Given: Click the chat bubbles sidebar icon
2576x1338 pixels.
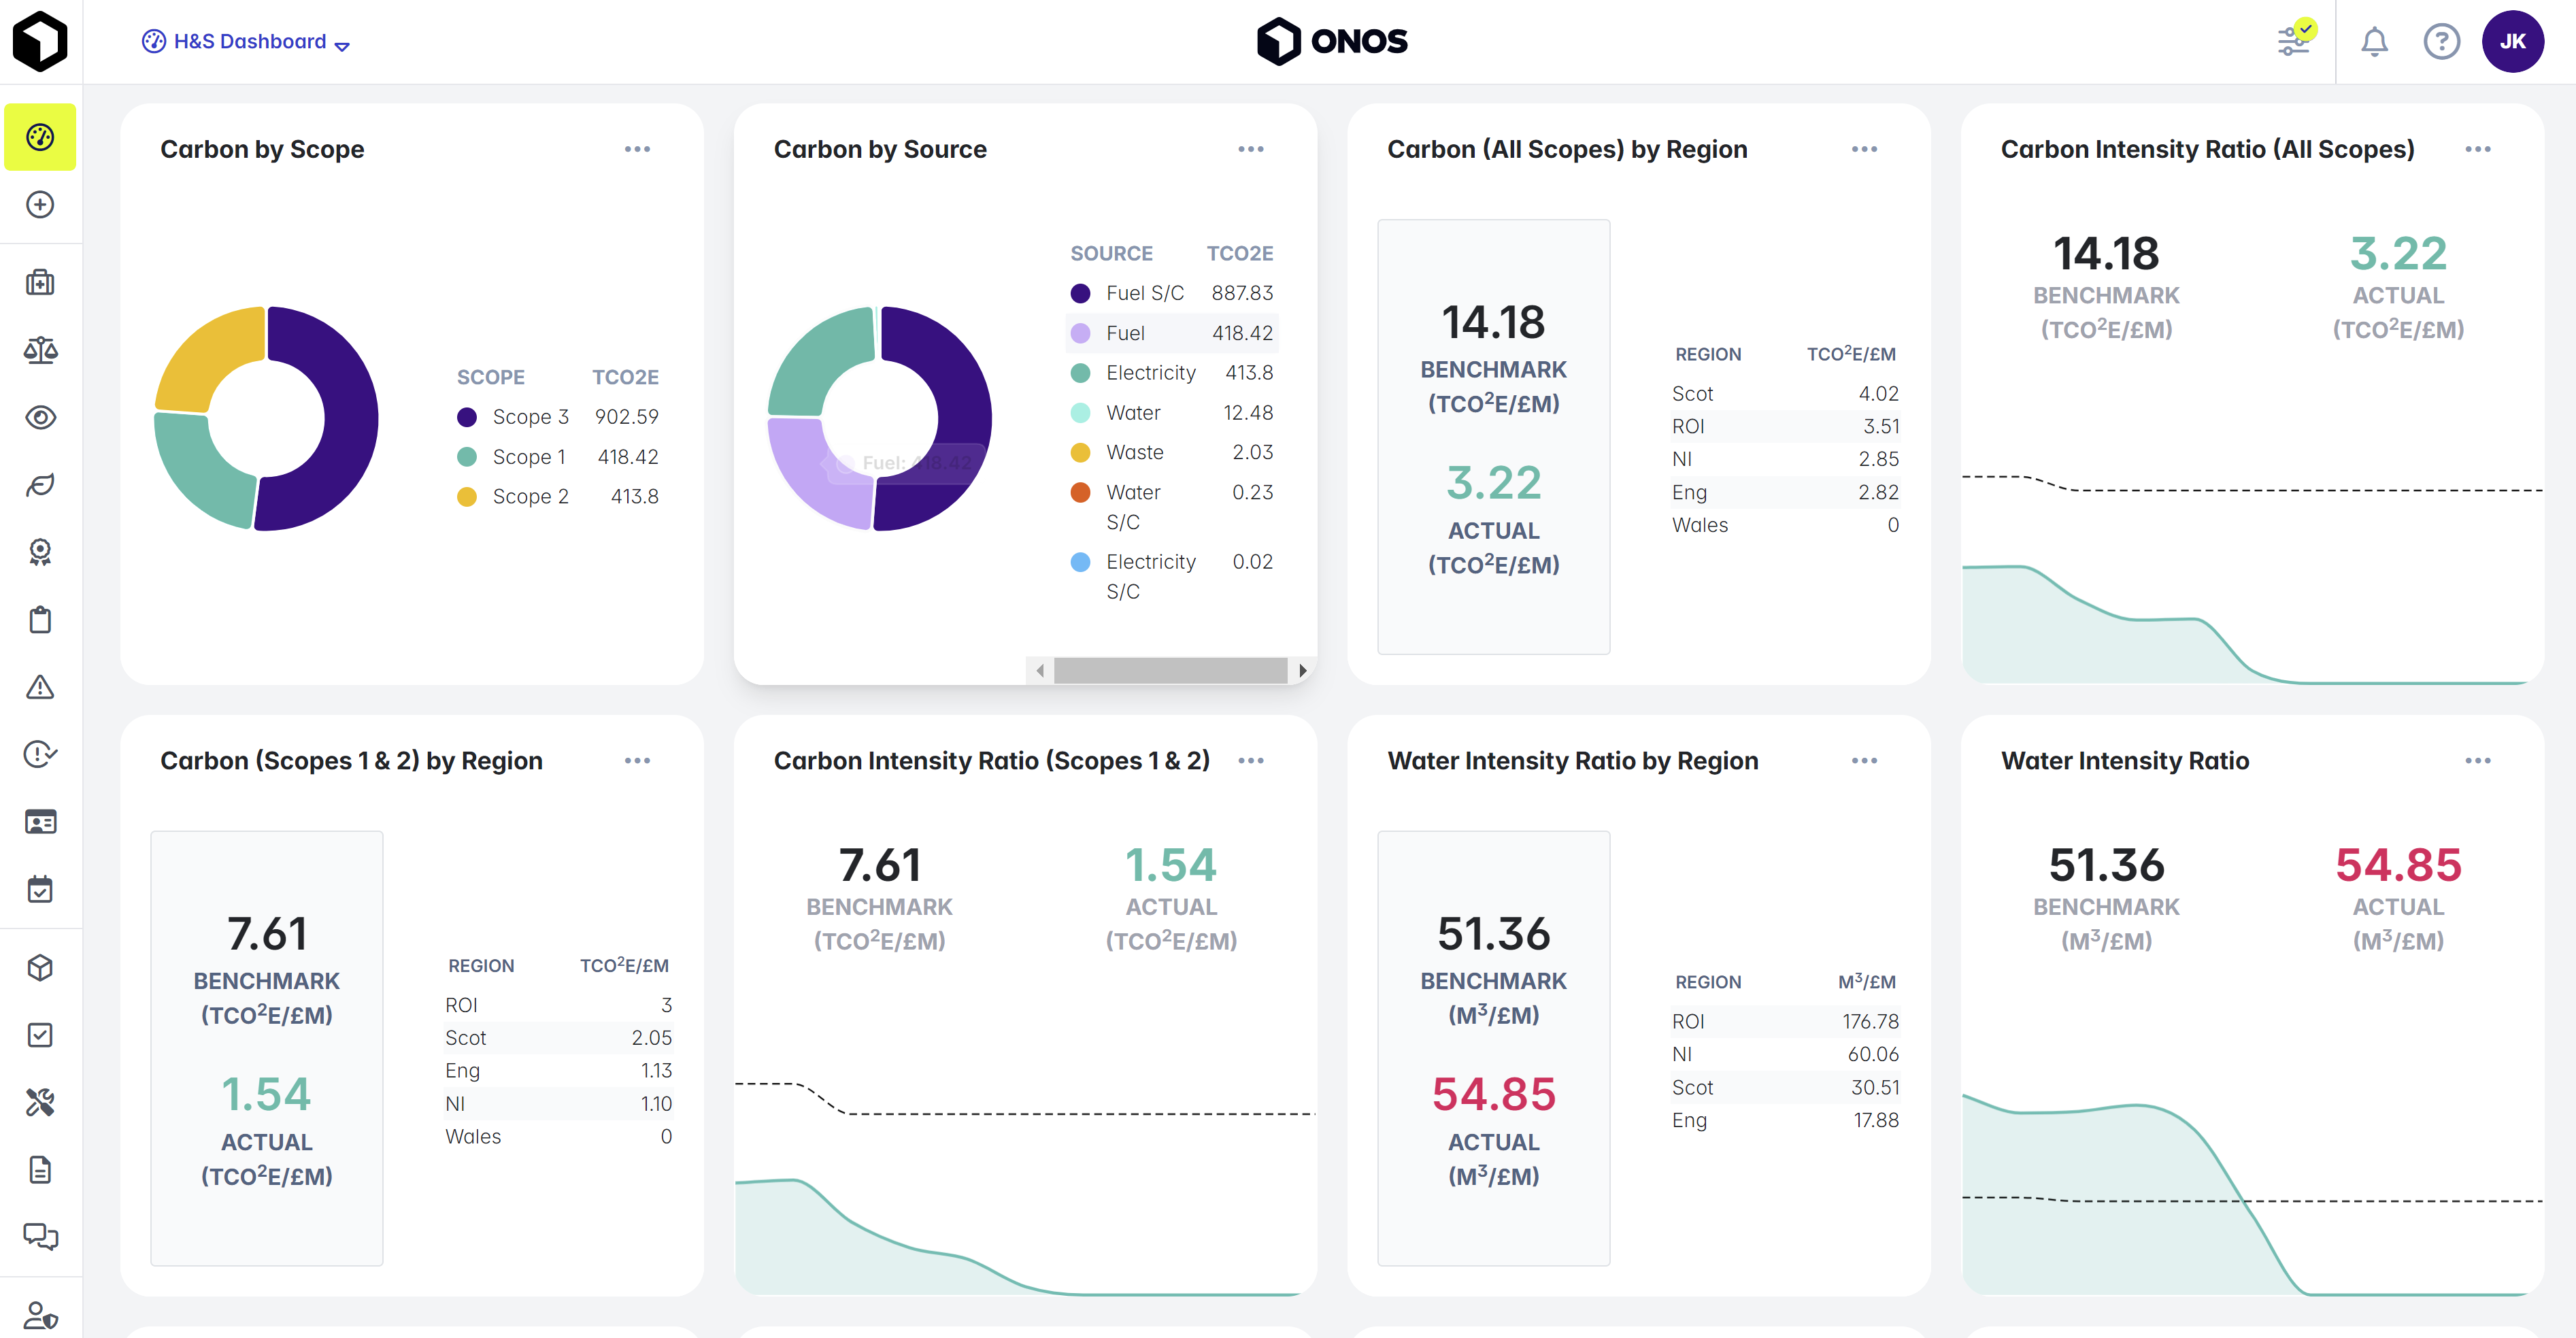Looking at the screenshot, I should coord(40,1237).
